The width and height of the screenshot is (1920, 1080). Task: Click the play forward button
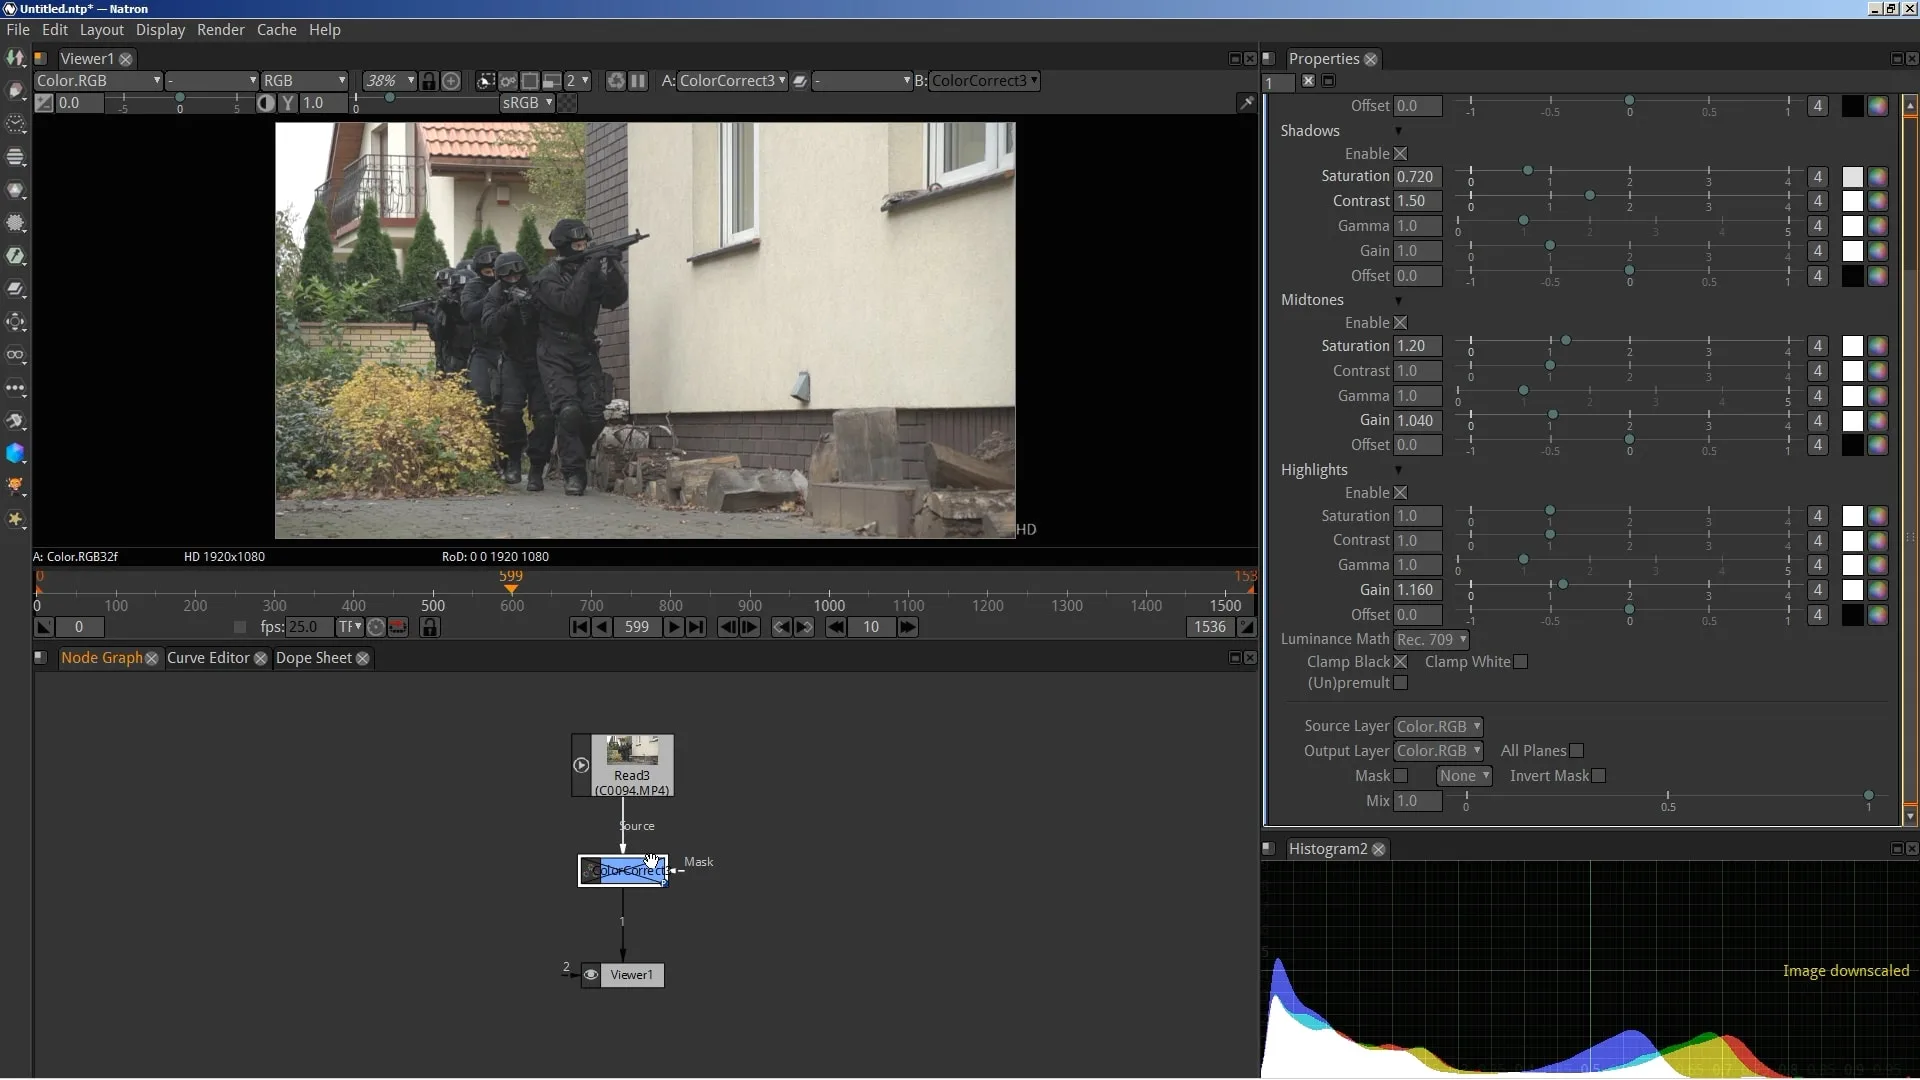671,626
